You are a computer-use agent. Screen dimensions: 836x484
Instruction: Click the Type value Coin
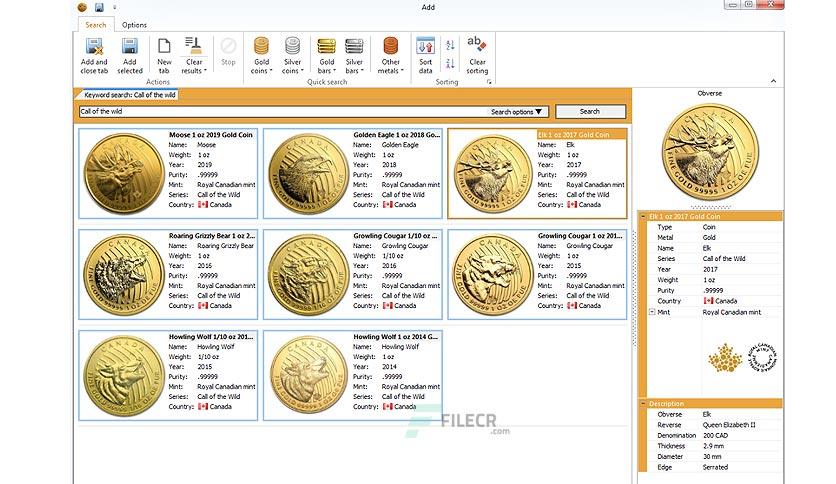(x=709, y=227)
